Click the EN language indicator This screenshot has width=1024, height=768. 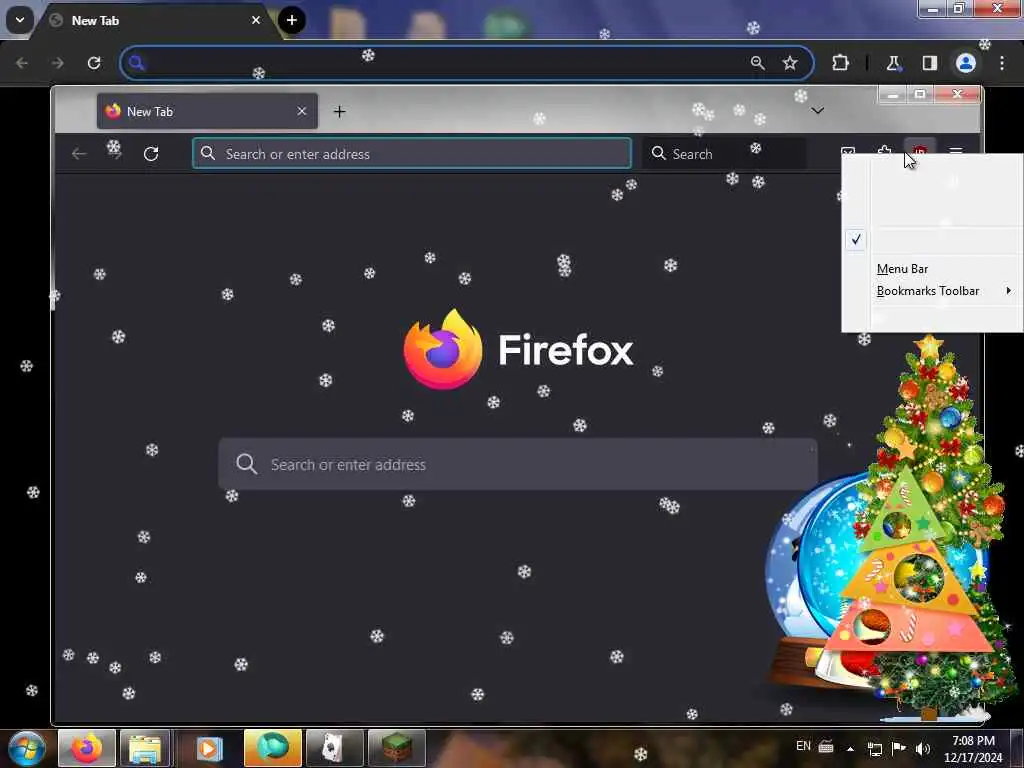point(803,746)
